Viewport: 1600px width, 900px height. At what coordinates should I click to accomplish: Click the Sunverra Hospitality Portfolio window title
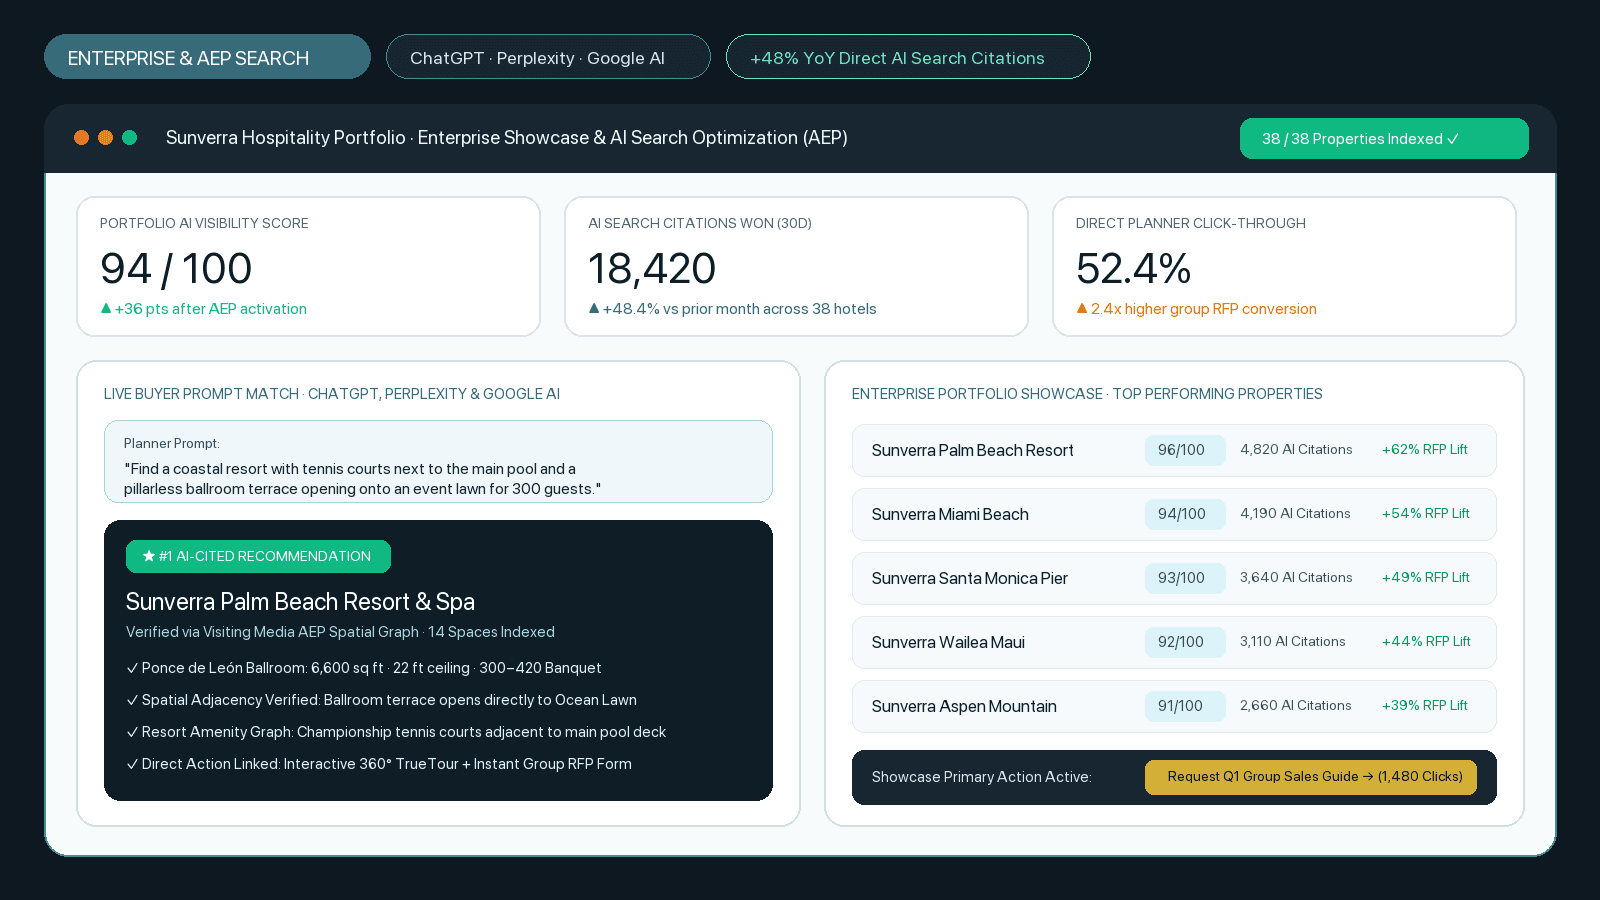(507, 138)
